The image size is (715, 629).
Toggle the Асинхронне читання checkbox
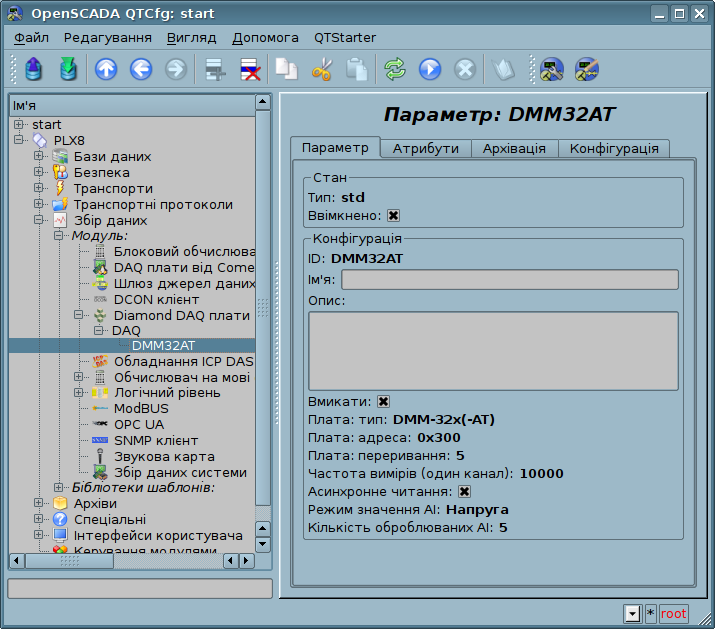(x=464, y=491)
